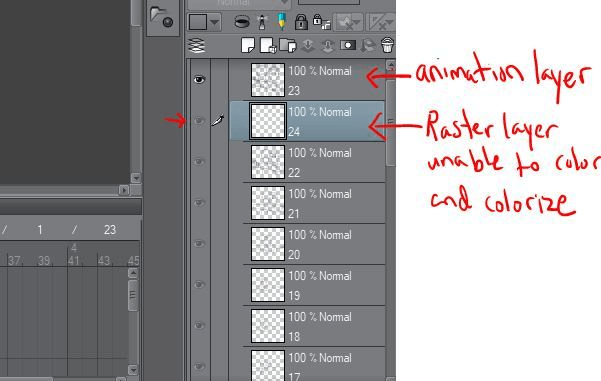Screen dimensions: 601x381
Task: Set layer as reference layer lighthouse icon
Action: click(x=262, y=22)
